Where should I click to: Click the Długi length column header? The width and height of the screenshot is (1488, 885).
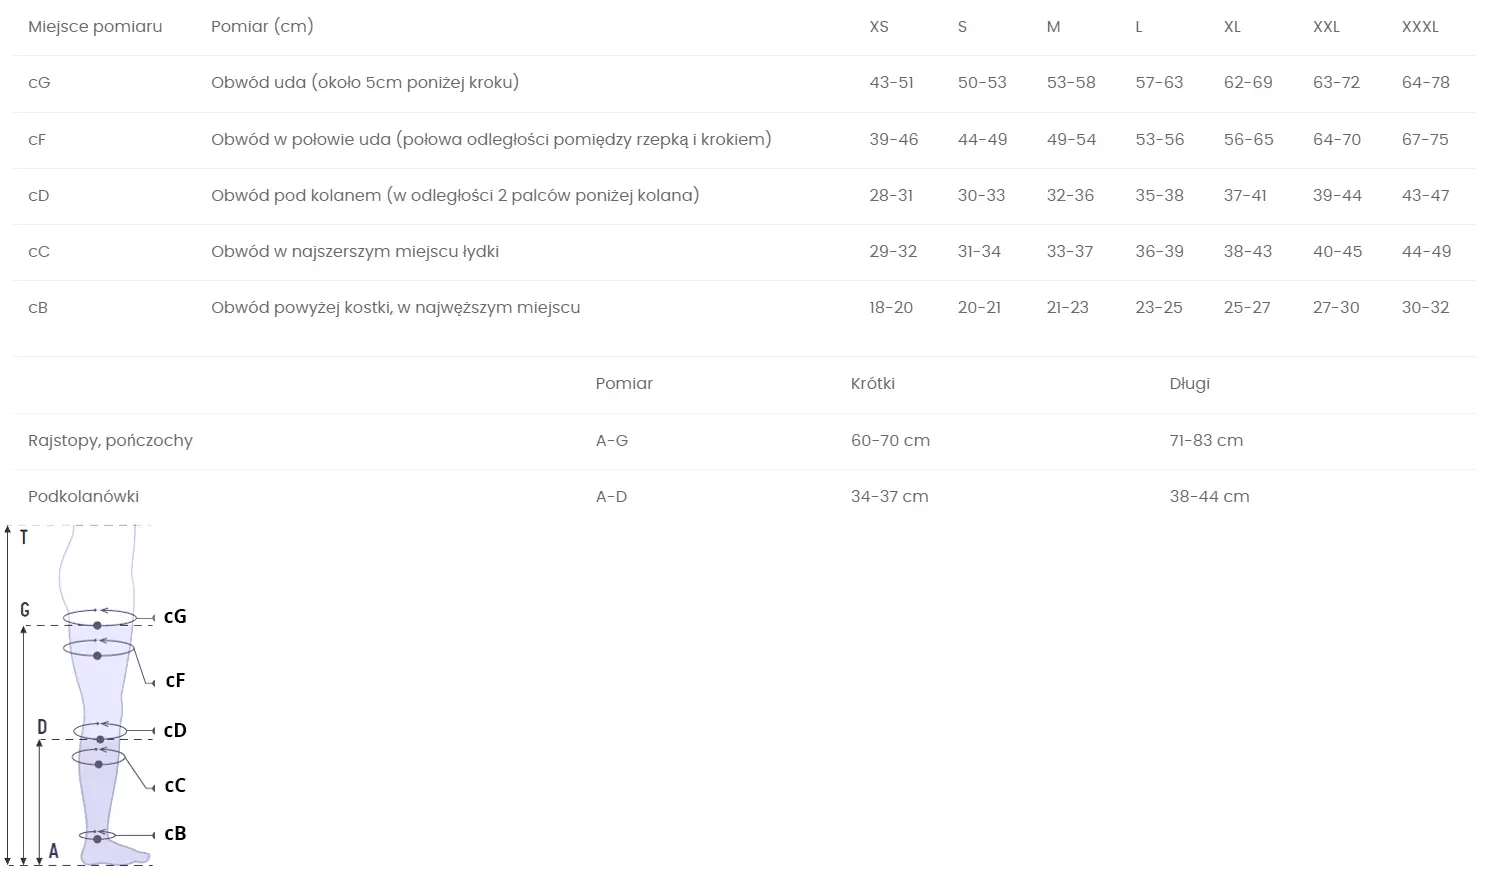pyautogui.click(x=1189, y=384)
